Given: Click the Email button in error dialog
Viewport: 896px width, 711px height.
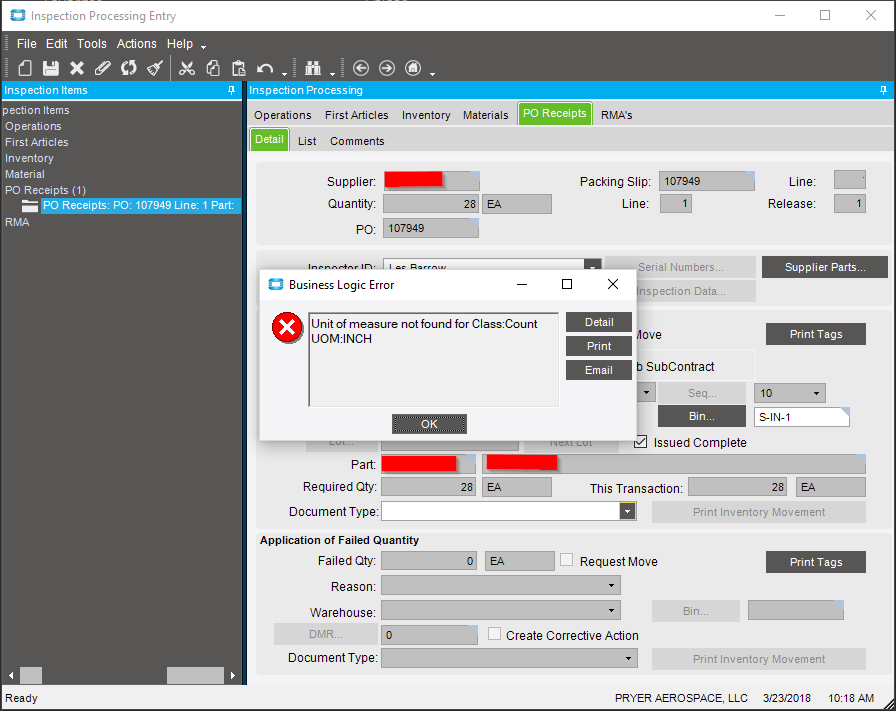Looking at the screenshot, I should click(x=599, y=370).
